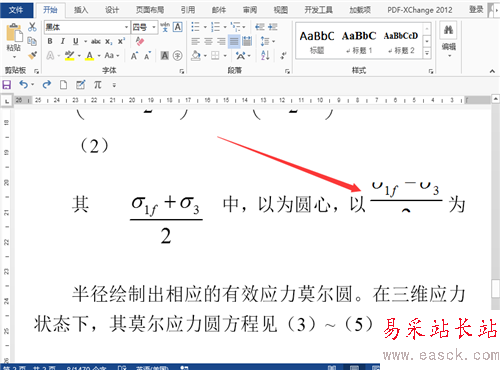Apply numbered list

click(x=216, y=27)
